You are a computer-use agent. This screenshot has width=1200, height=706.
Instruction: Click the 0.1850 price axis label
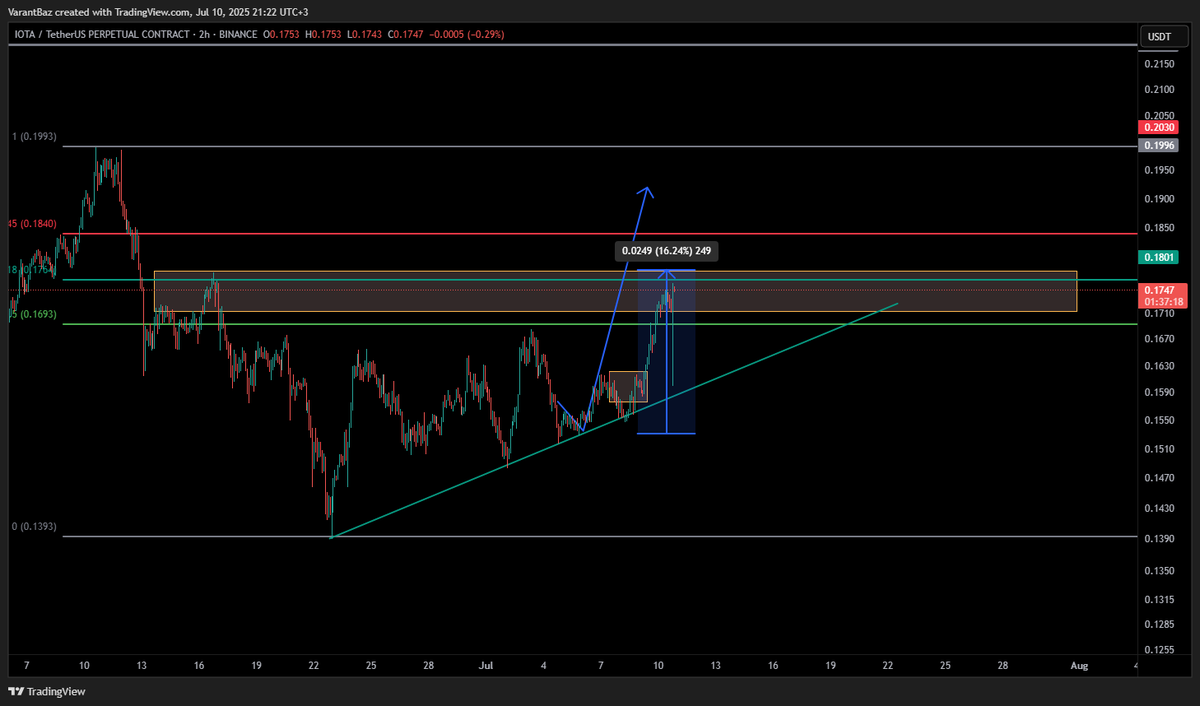click(1159, 229)
